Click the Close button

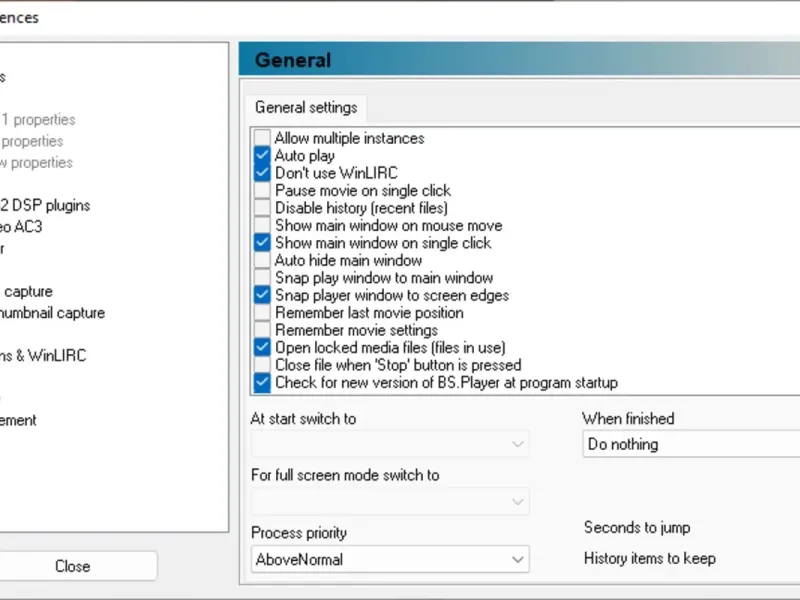click(72, 566)
